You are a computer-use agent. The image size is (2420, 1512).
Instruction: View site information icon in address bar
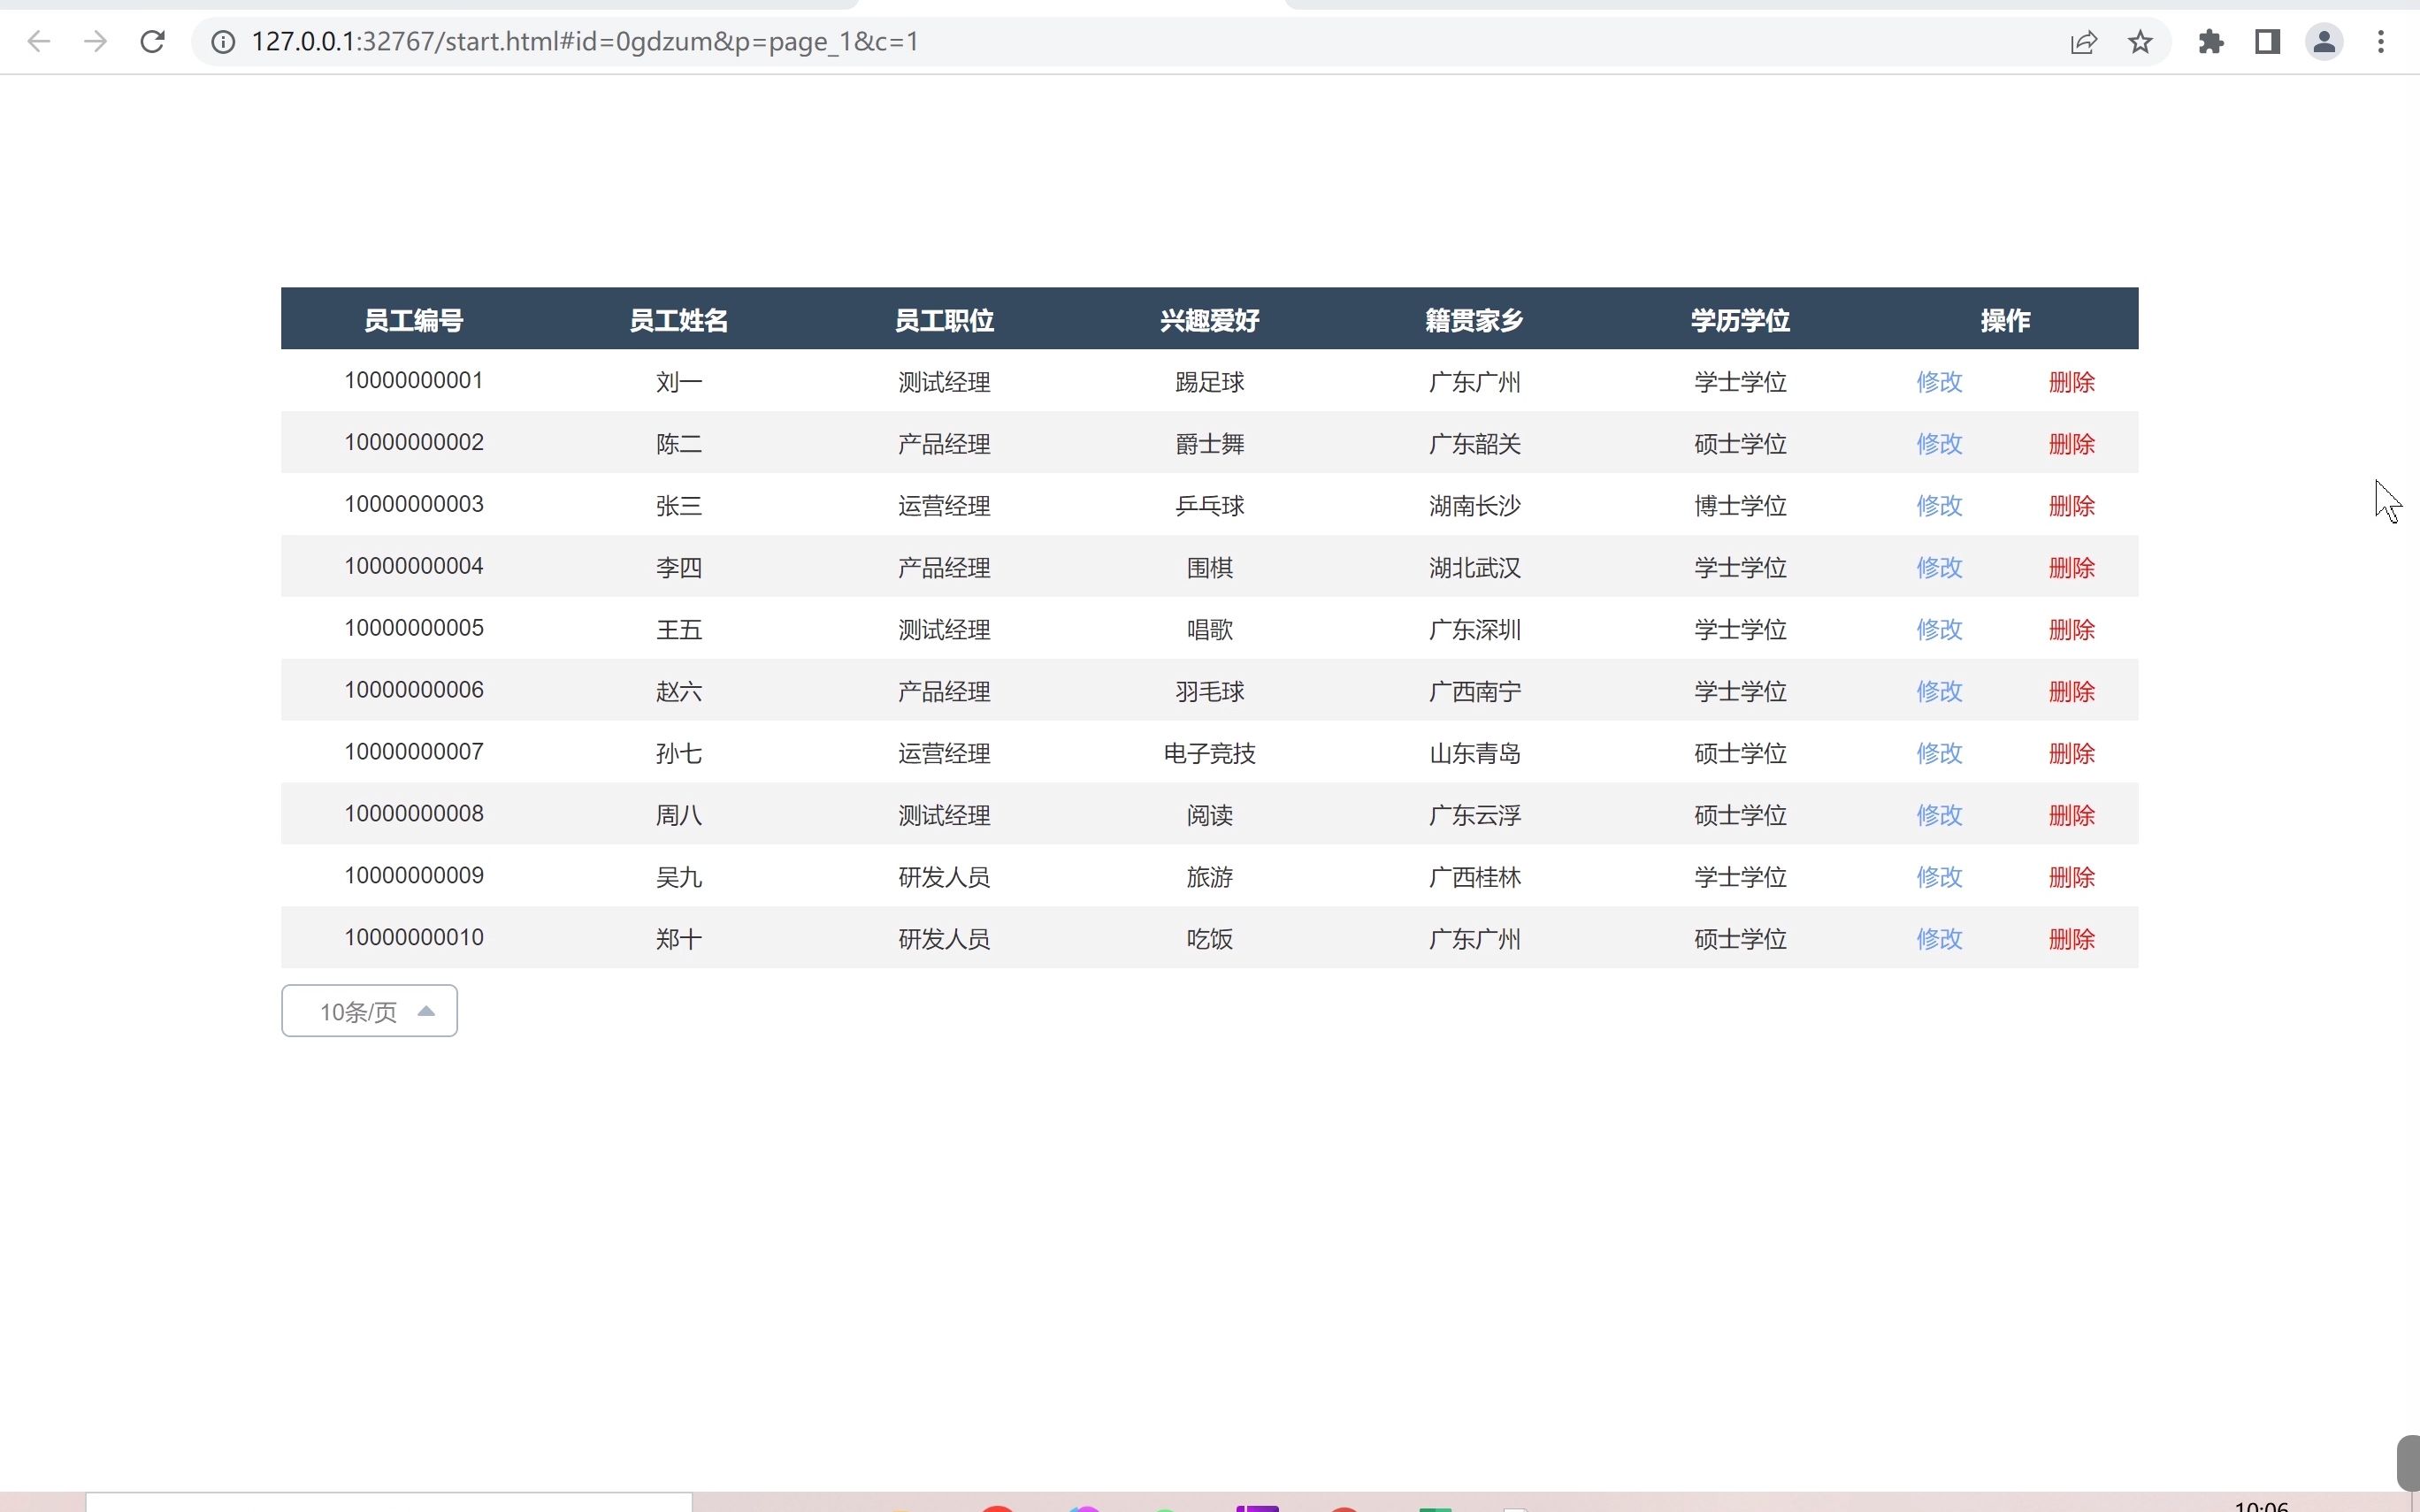point(223,42)
